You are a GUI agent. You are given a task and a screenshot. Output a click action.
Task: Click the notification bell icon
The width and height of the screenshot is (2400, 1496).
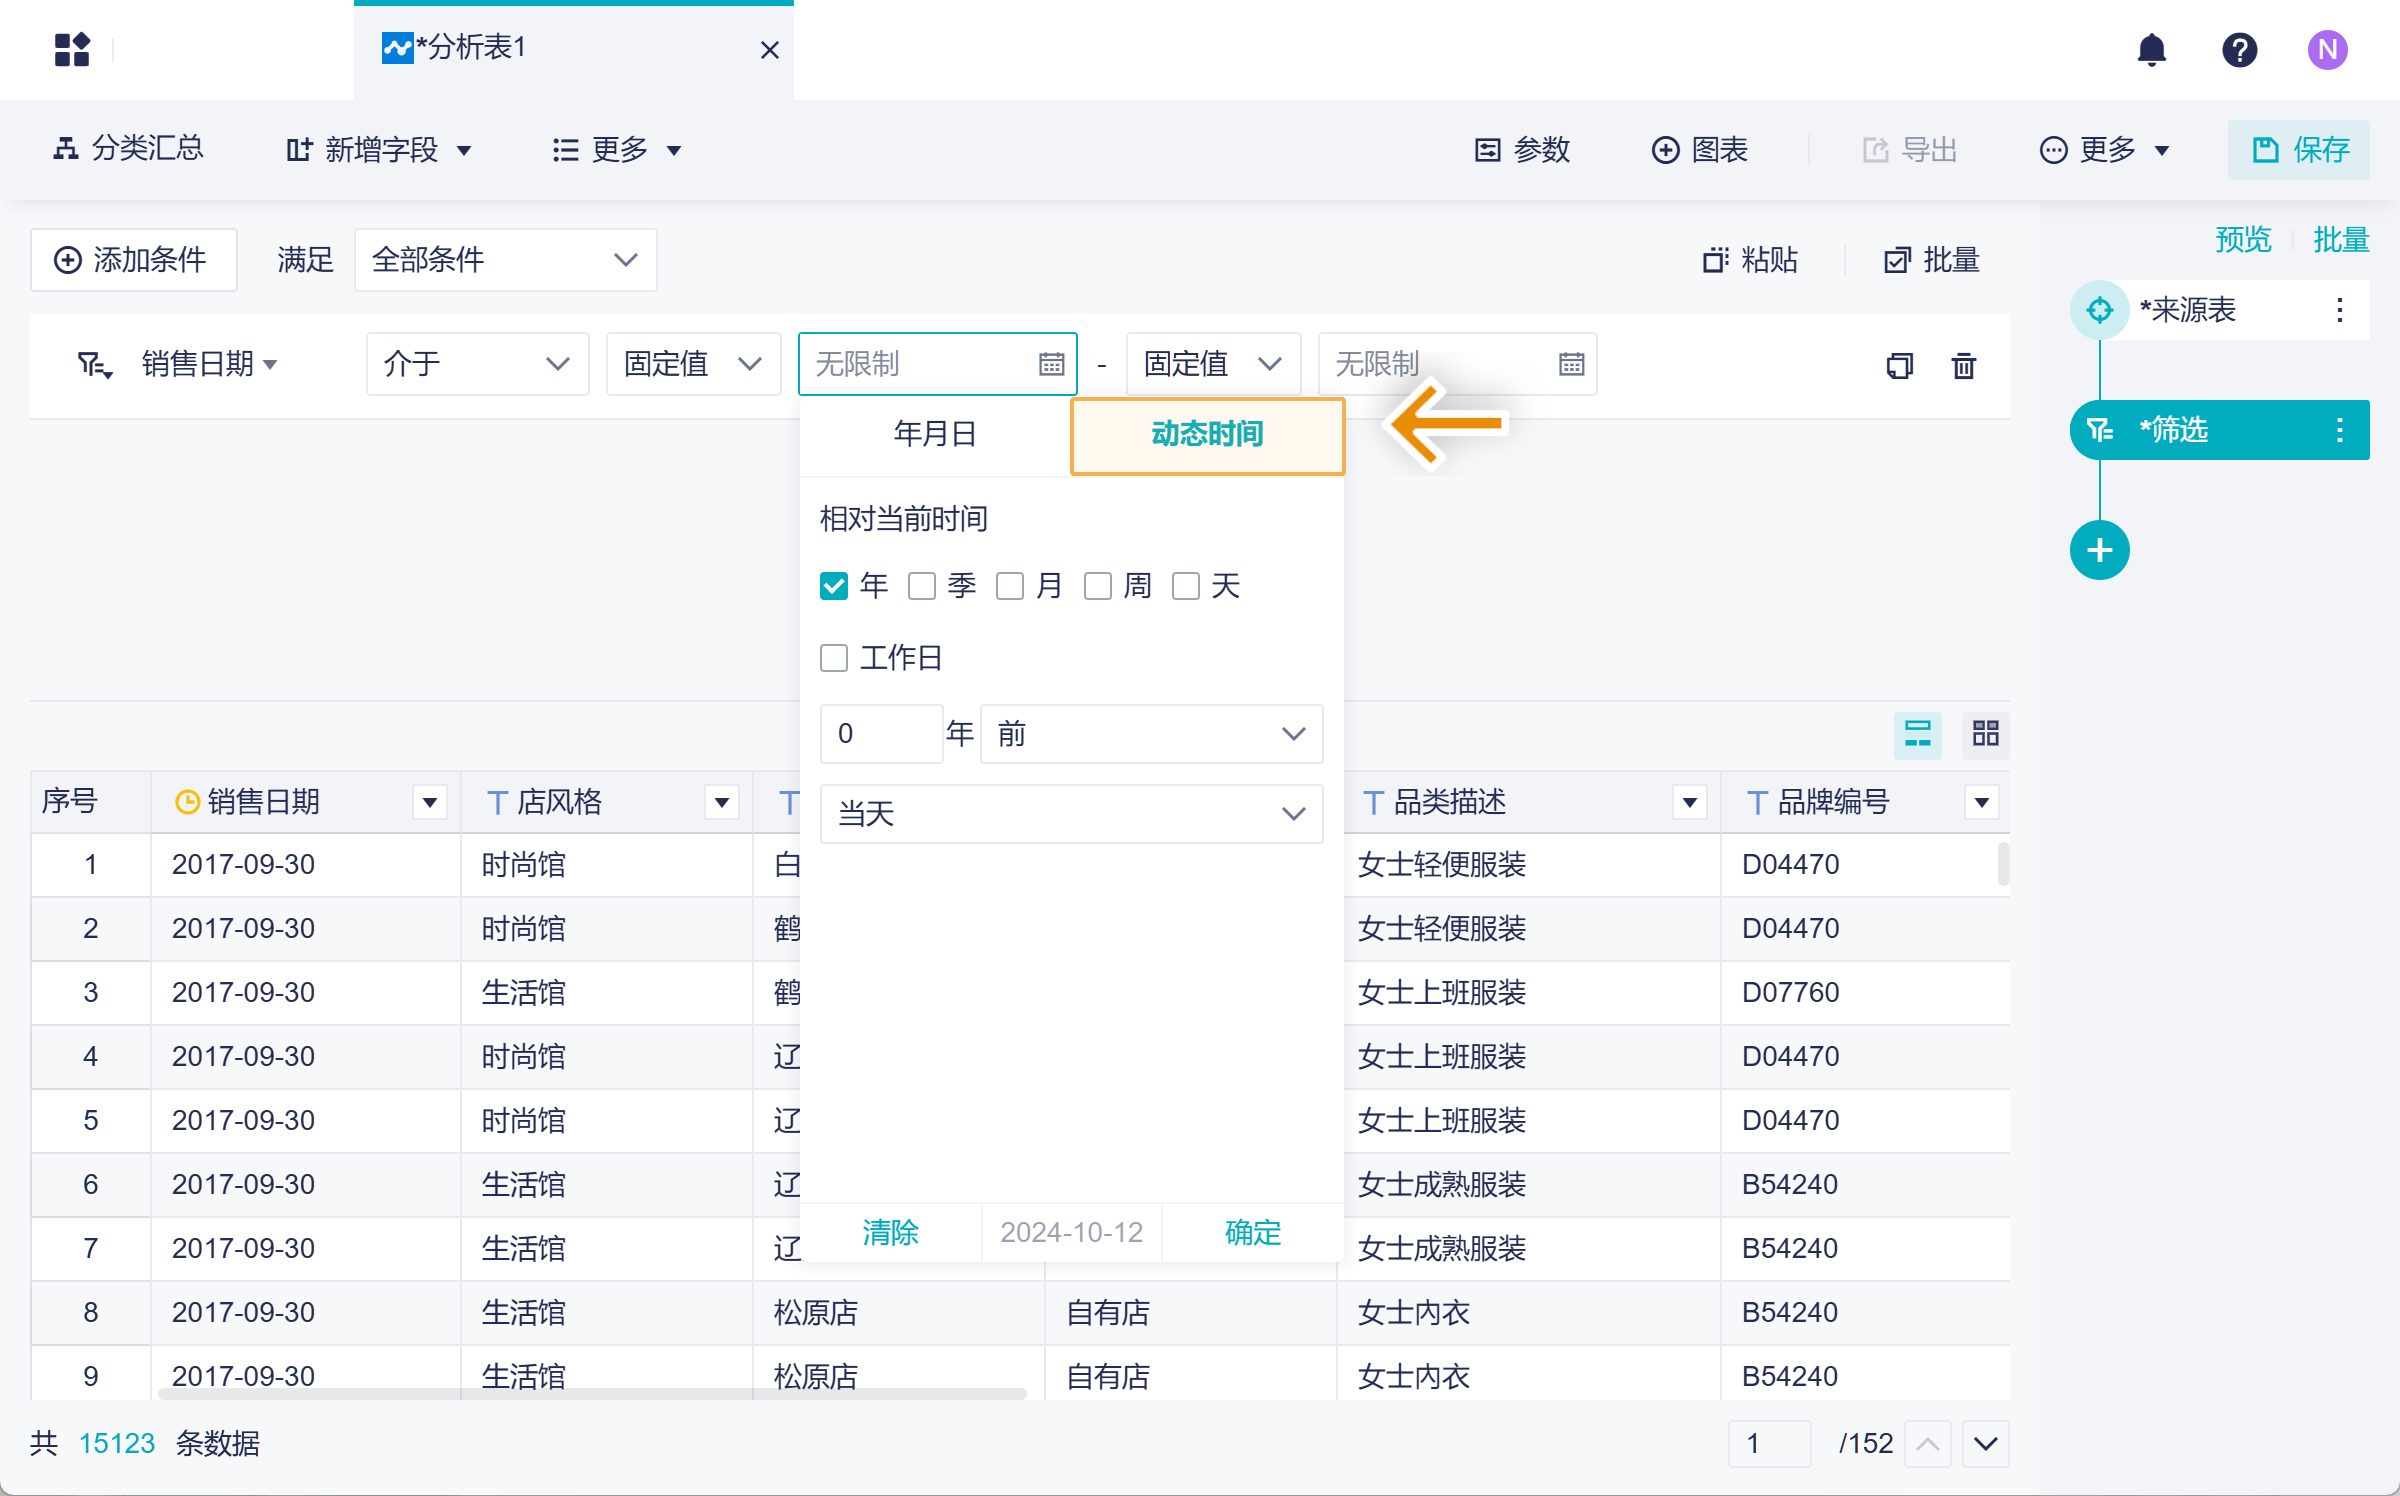[2151, 49]
